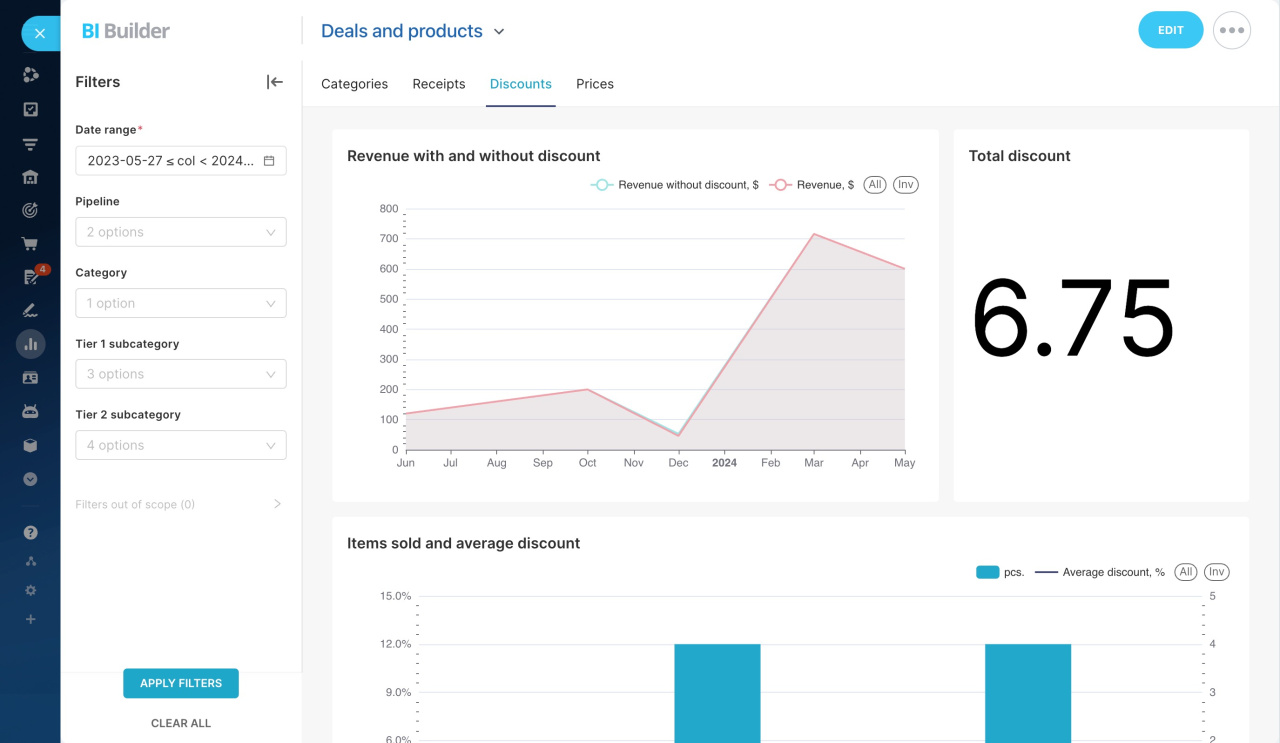The image size is (1280, 743).
Task: Open the sitemap structure icon in sidebar
Action: click(x=30, y=562)
